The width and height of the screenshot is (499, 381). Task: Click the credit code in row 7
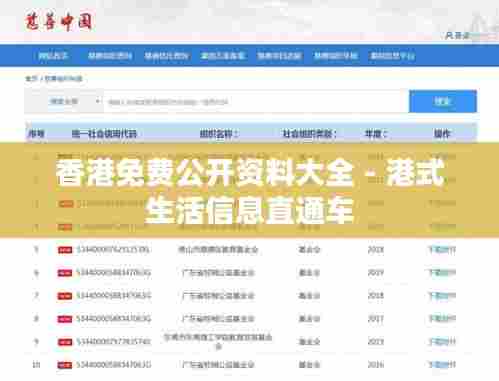(114, 296)
